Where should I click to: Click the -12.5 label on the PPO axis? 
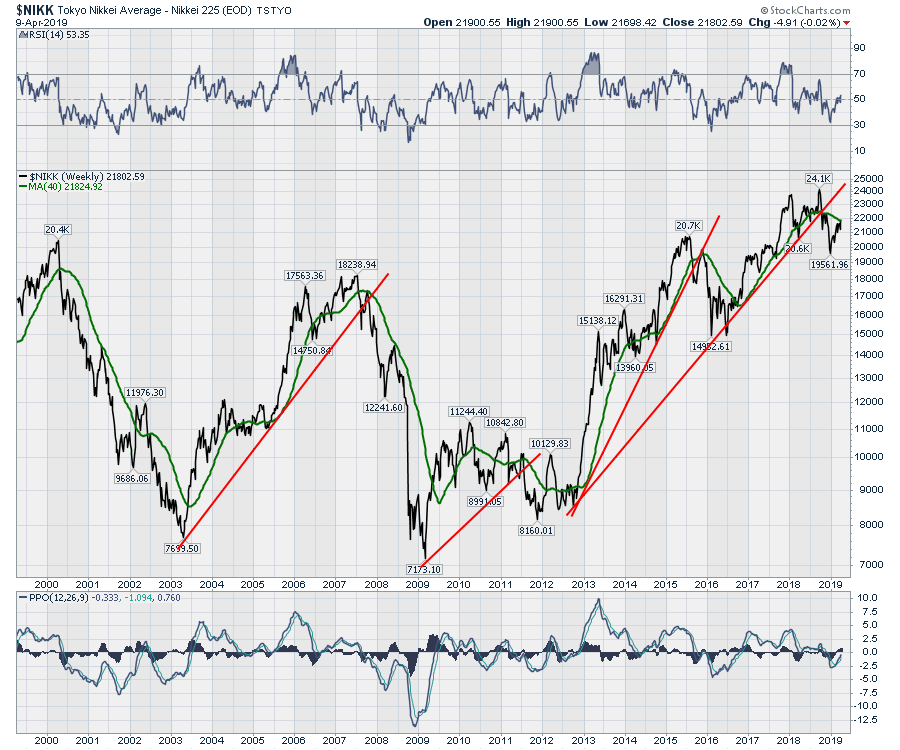866,720
